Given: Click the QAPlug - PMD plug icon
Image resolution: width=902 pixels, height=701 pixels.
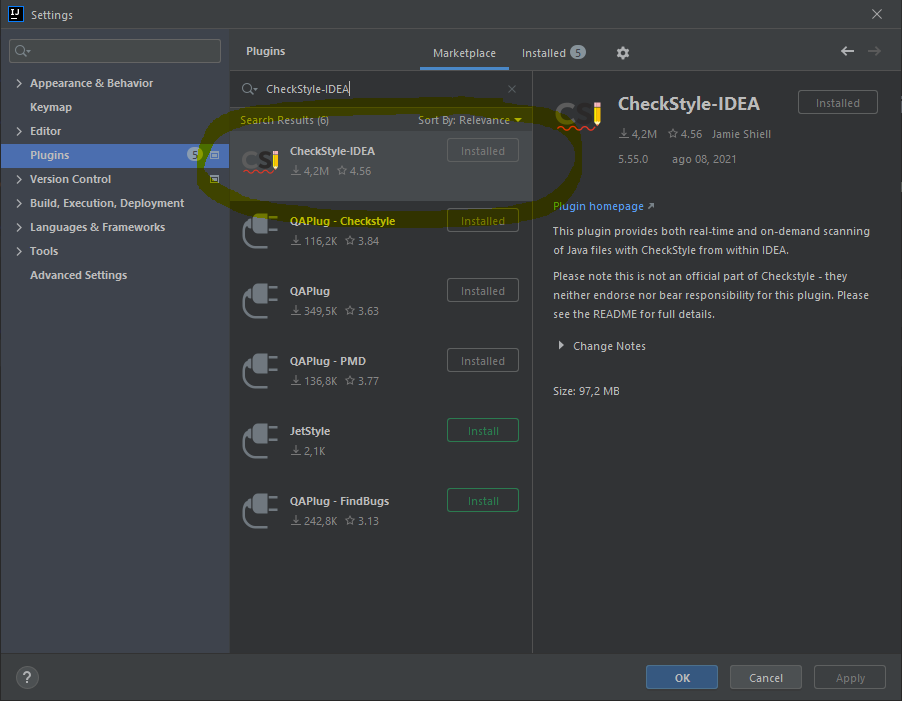Looking at the screenshot, I should (x=260, y=371).
